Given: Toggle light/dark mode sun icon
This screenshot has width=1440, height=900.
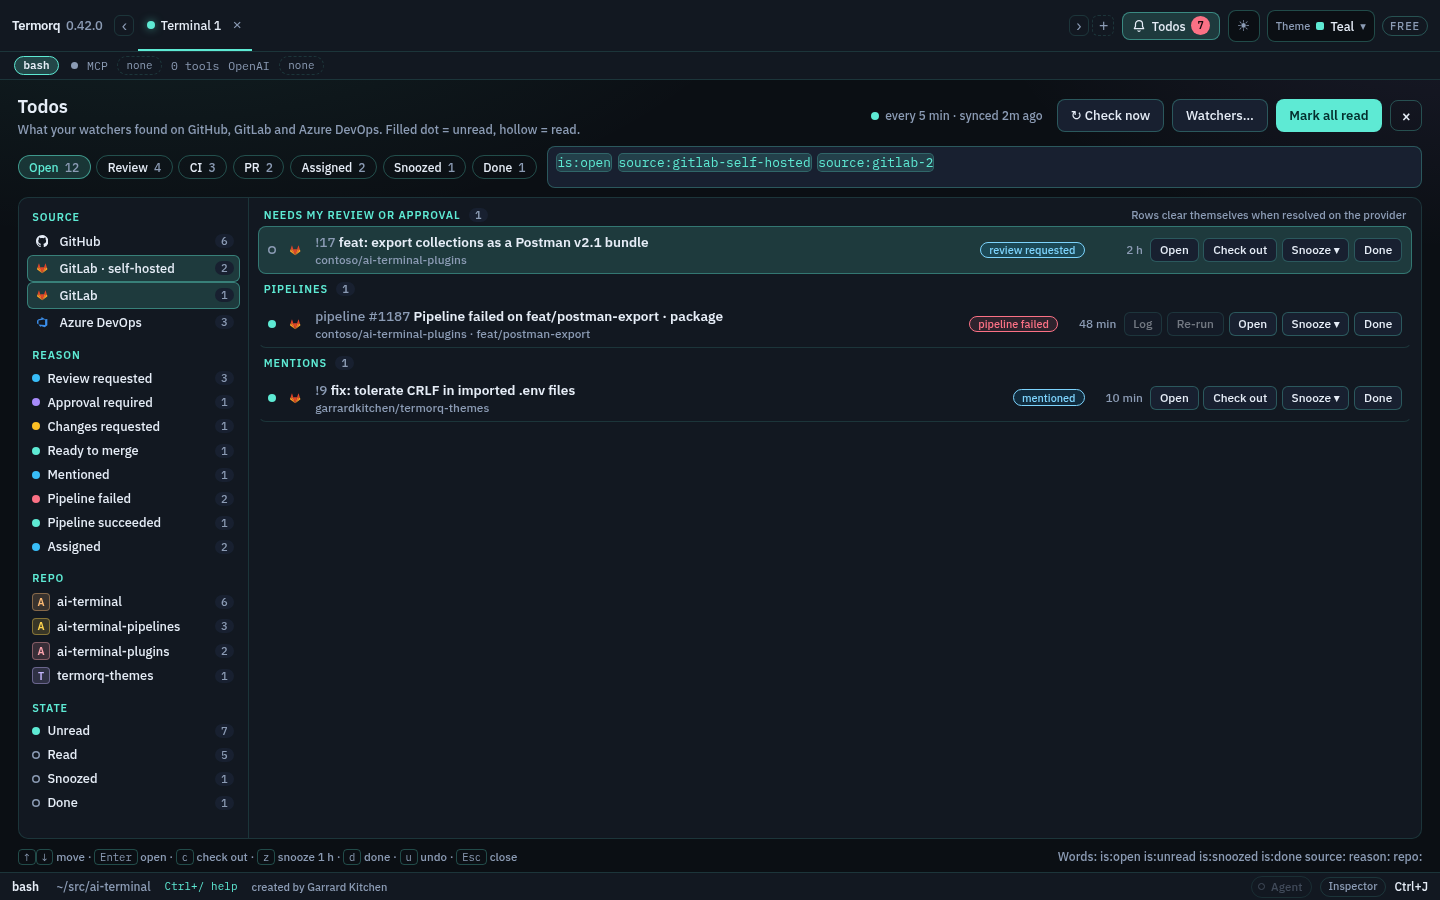Looking at the screenshot, I should click(1243, 26).
